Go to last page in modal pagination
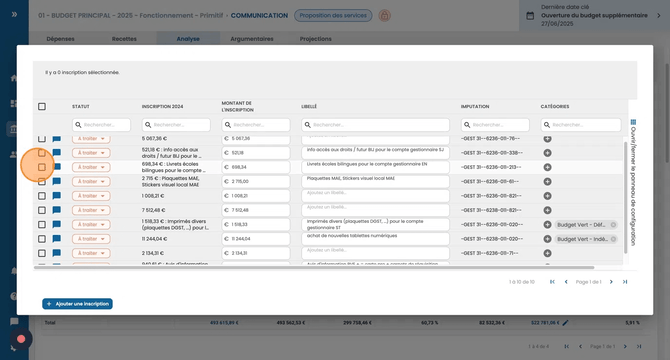The height and width of the screenshot is (360, 670). click(x=625, y=282)
